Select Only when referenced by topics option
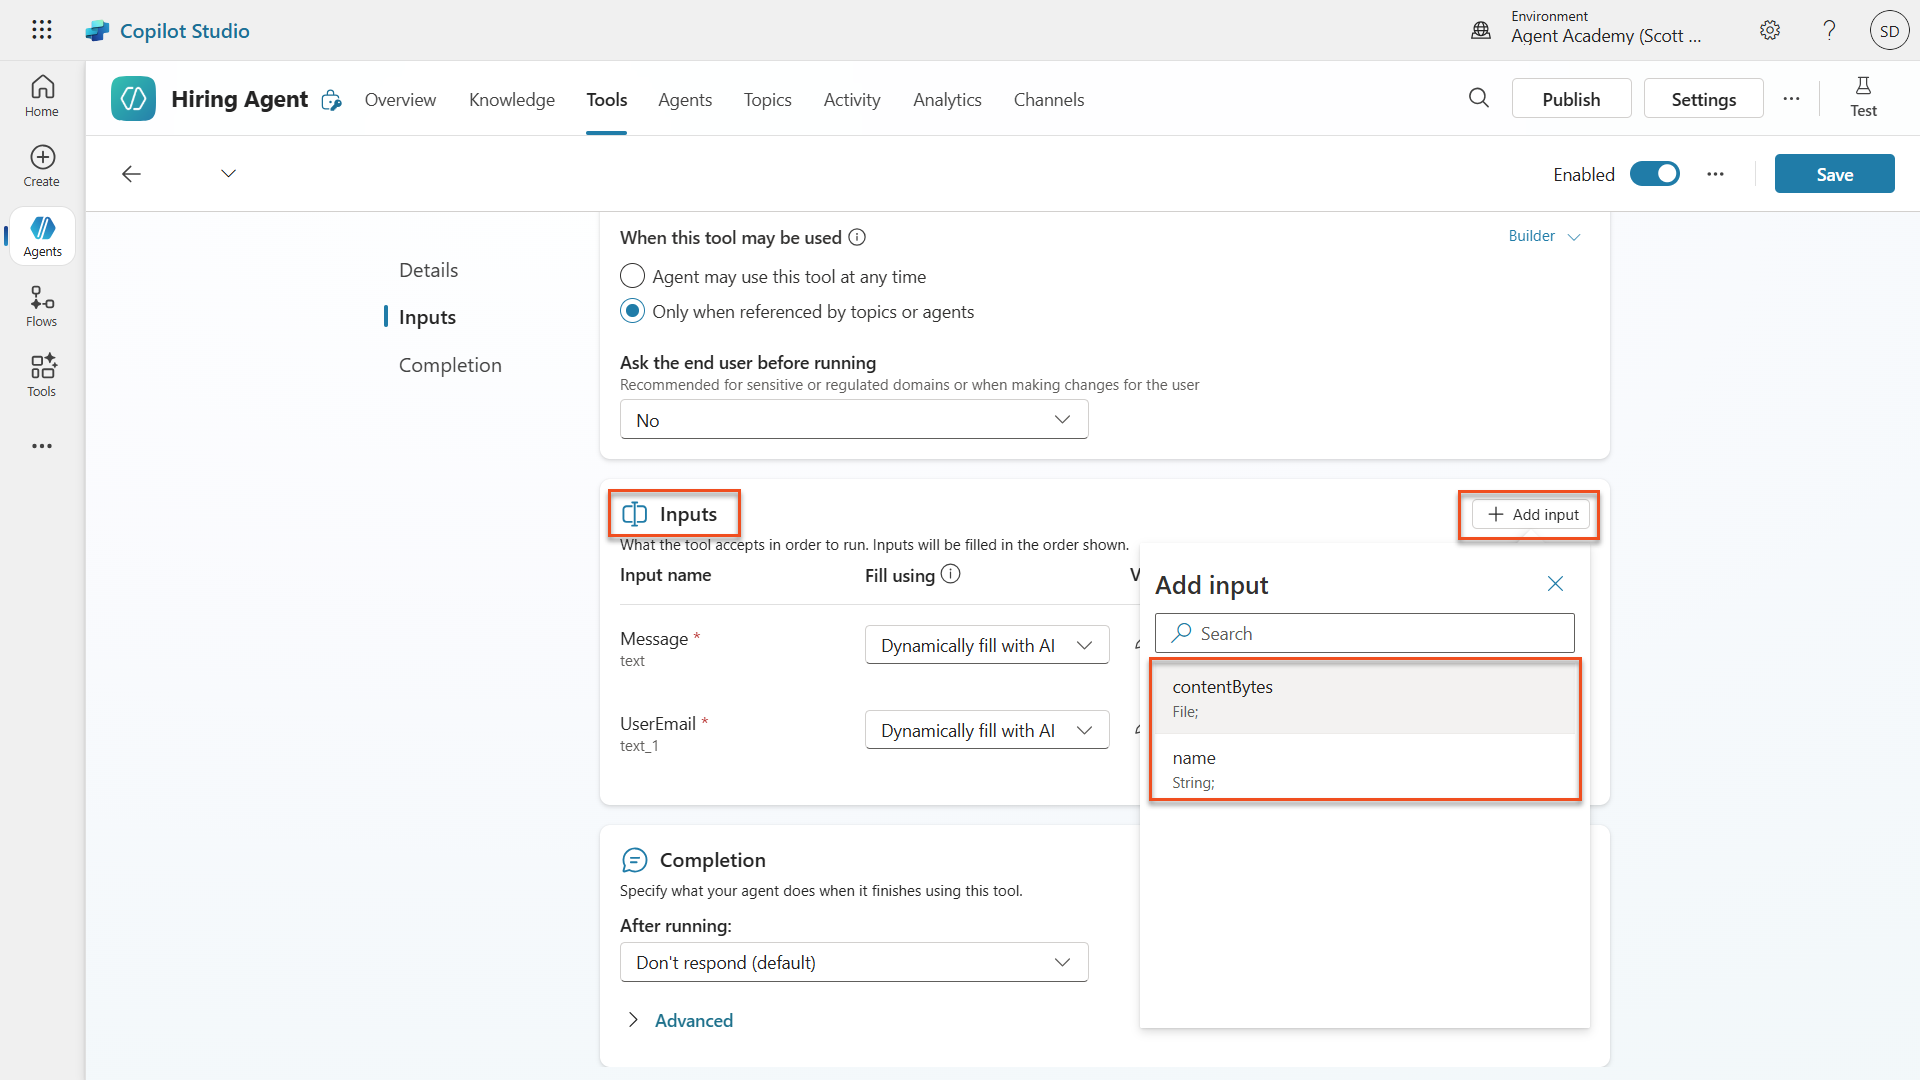1920x1080 pixels. pos(632,311)
